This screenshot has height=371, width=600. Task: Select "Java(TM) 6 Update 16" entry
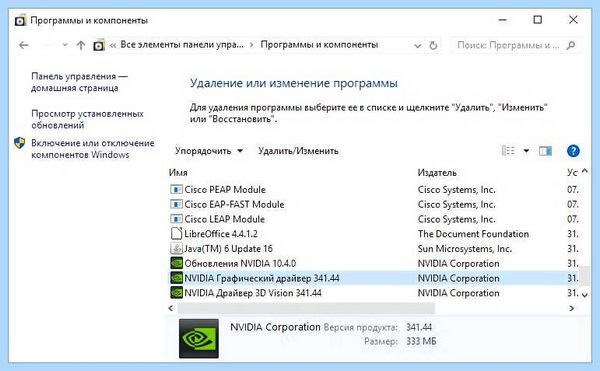pos(228,249)
